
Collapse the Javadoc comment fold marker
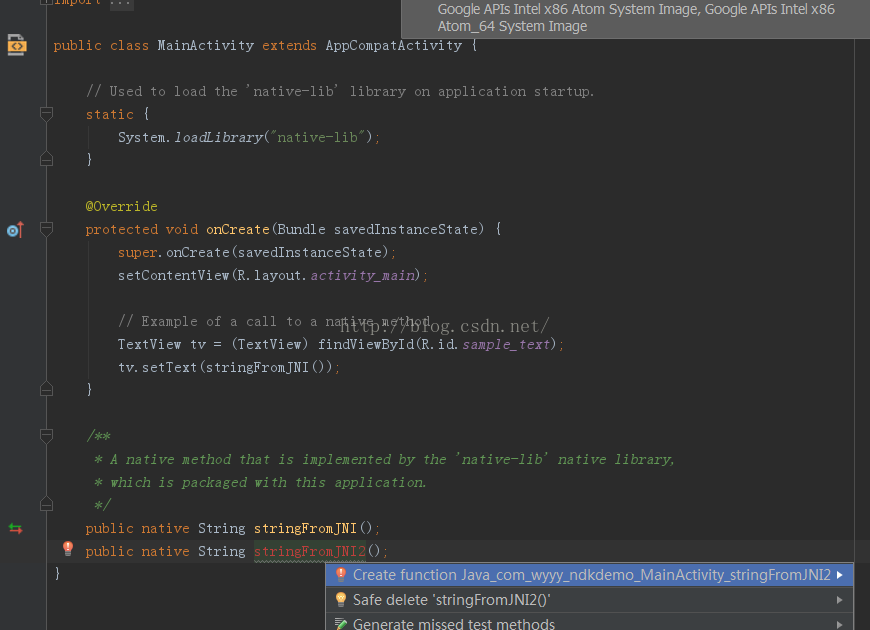click(x=47, y=436)
